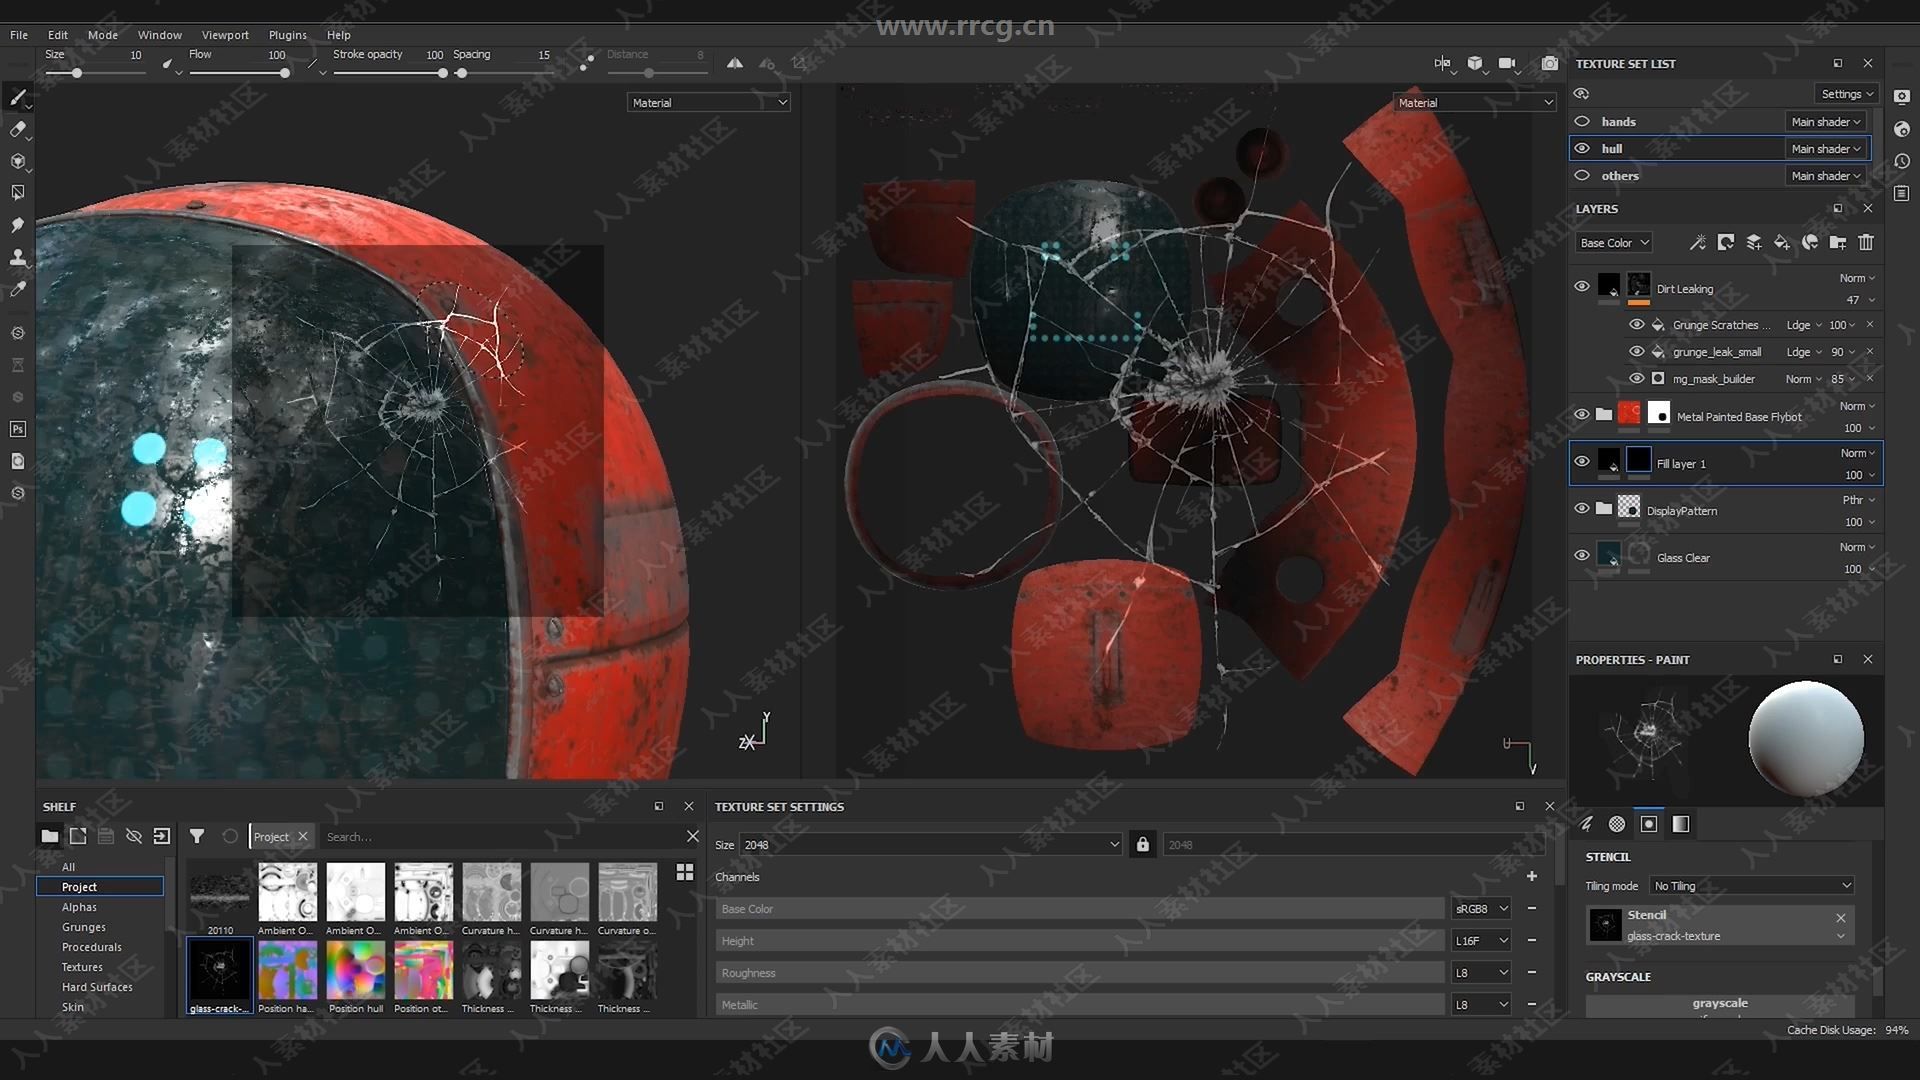The image size is (1920, 1080).
Task: Open Shader Settings icon in right sidebar
Action: tap(1901, 129)
